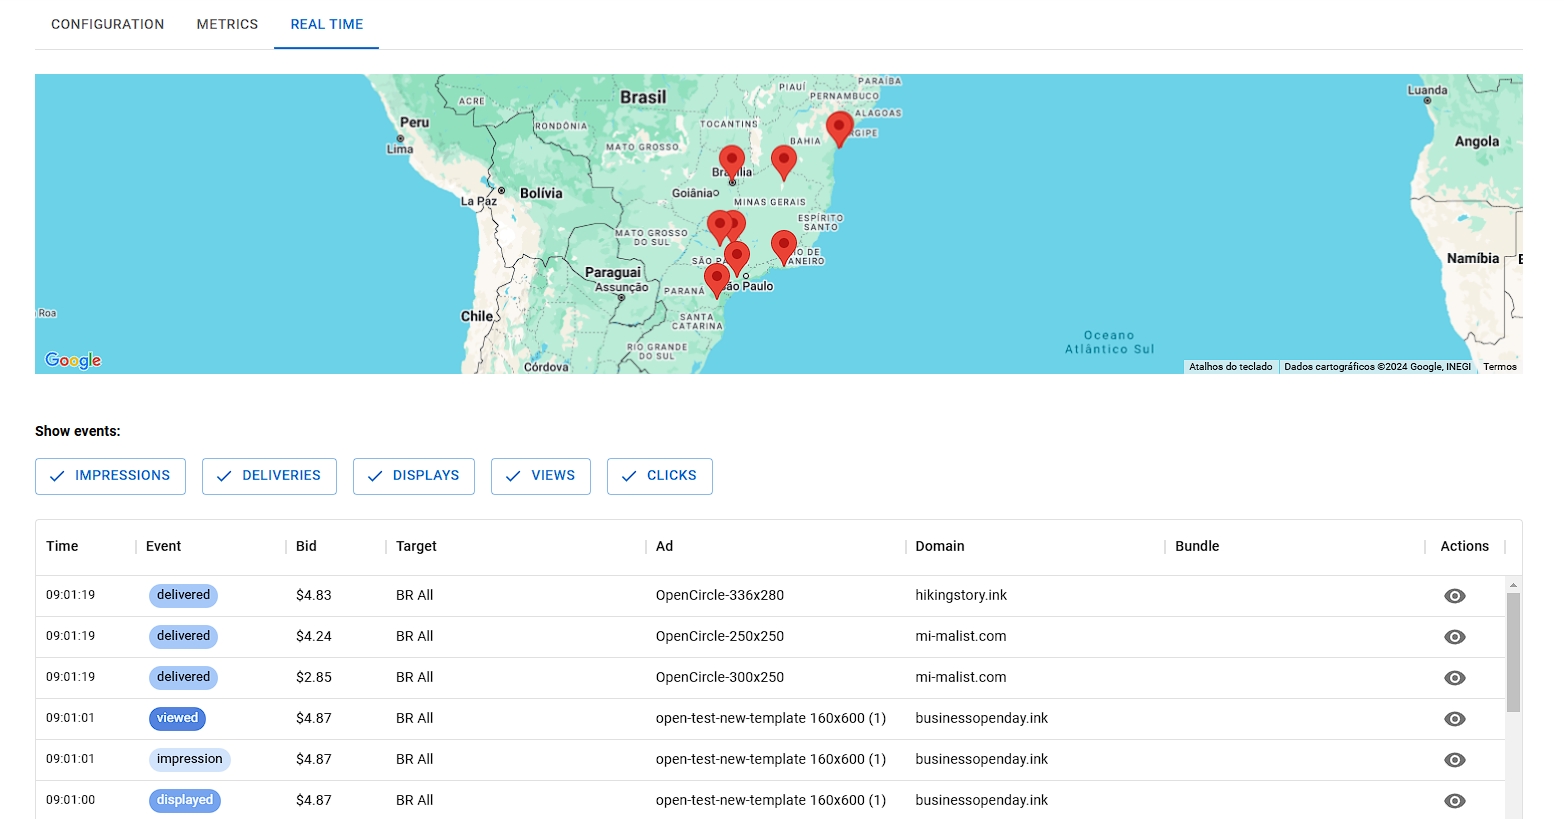Screen dimensions: 1564x819
Task: Open the Metrics tab
Action: coord(227,24)
